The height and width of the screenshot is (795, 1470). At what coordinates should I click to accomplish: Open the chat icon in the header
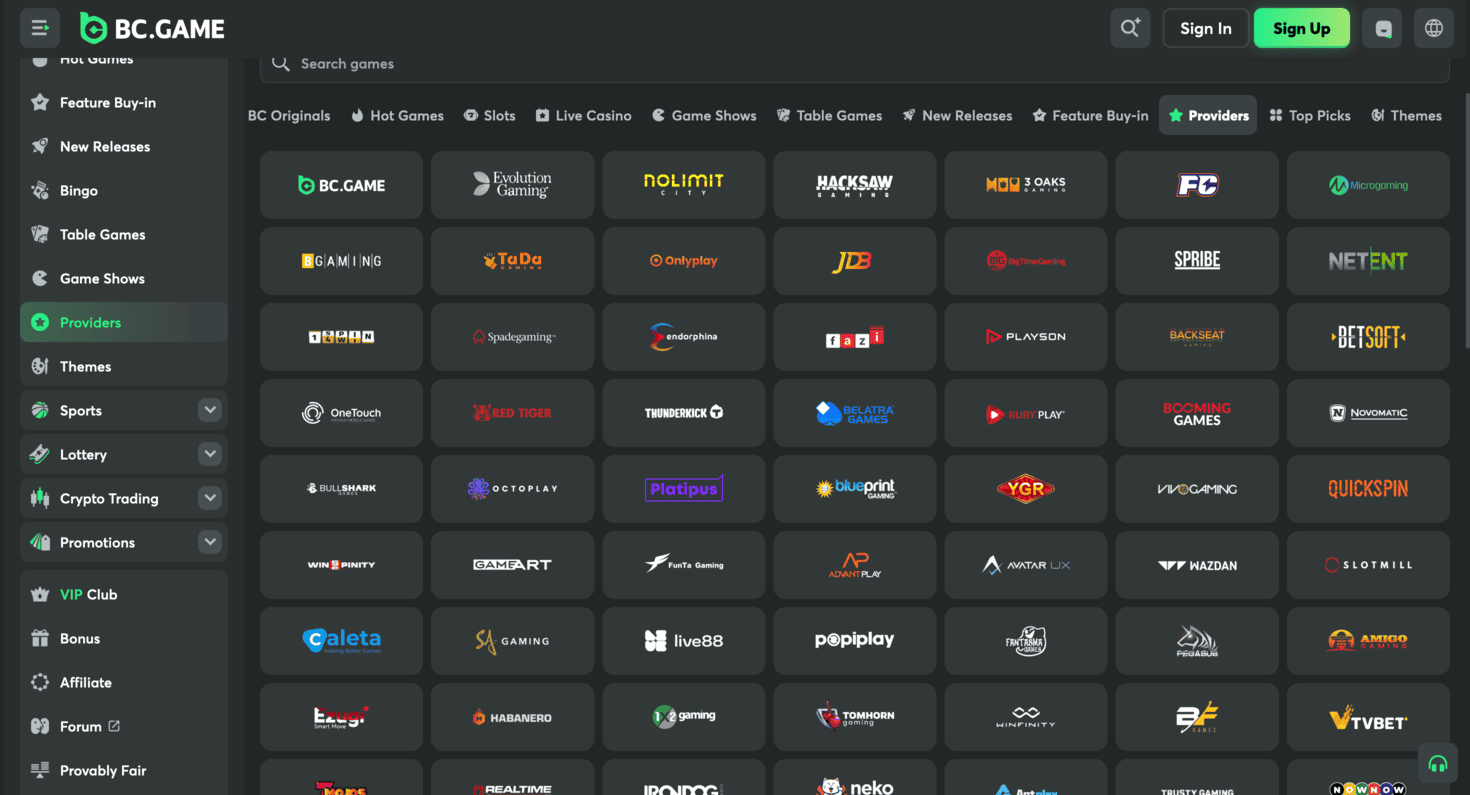(1383, 28)
